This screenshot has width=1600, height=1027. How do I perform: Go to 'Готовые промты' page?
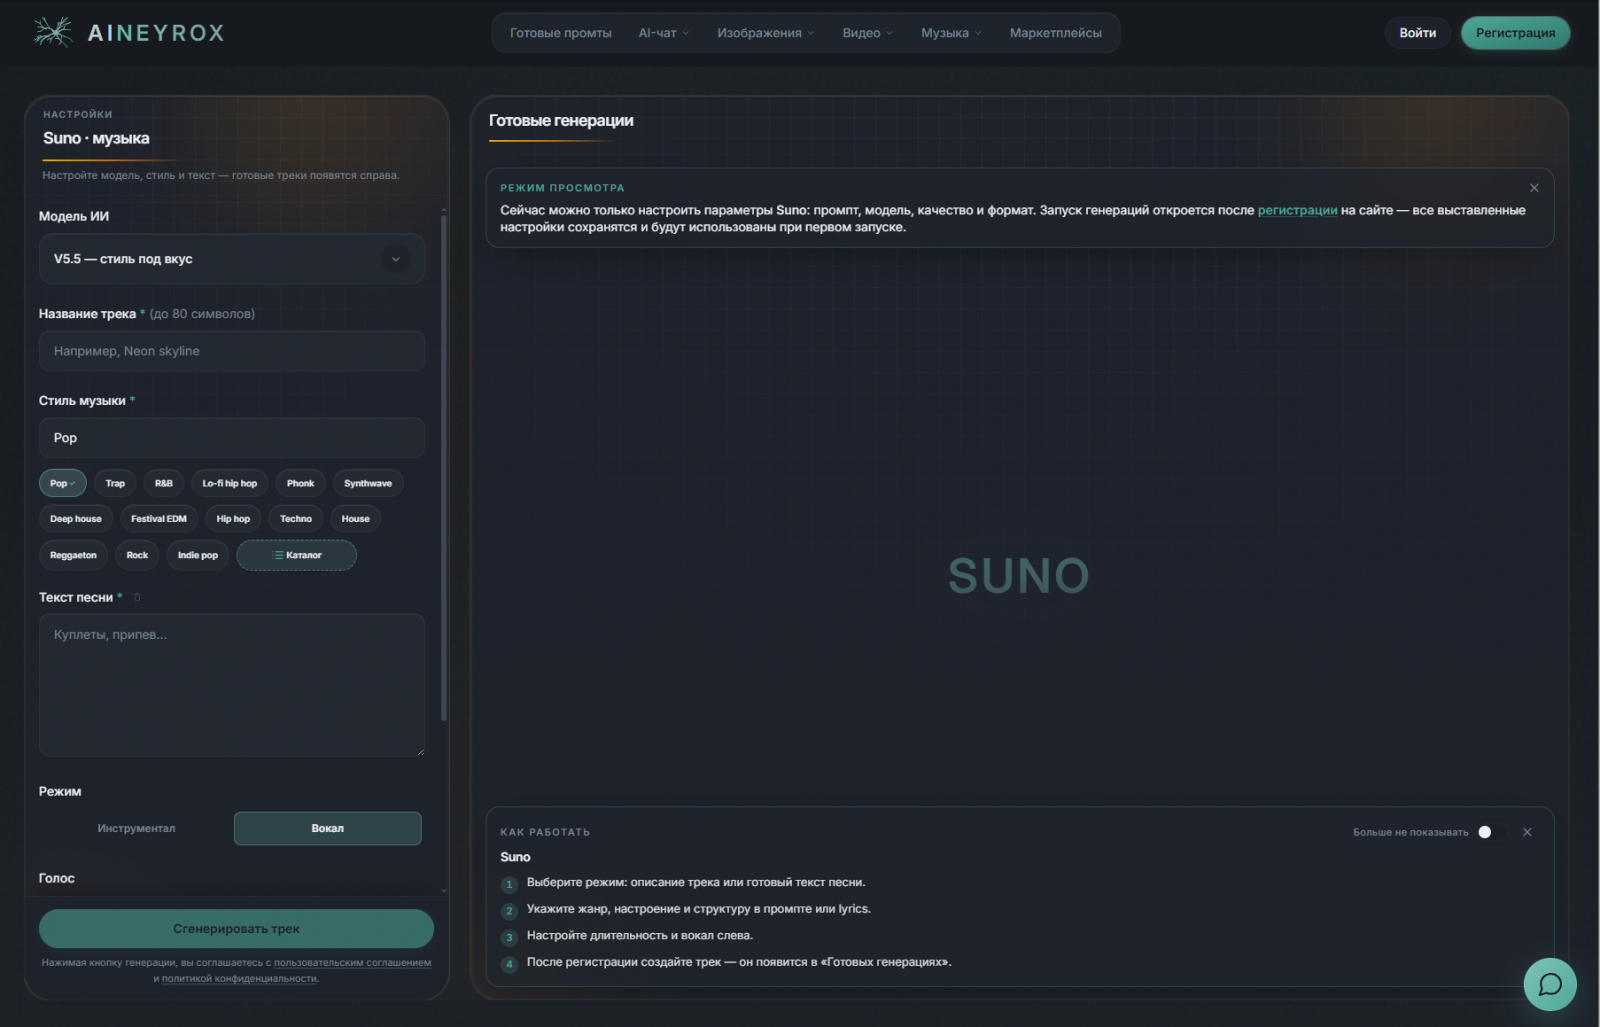(561, 33)
